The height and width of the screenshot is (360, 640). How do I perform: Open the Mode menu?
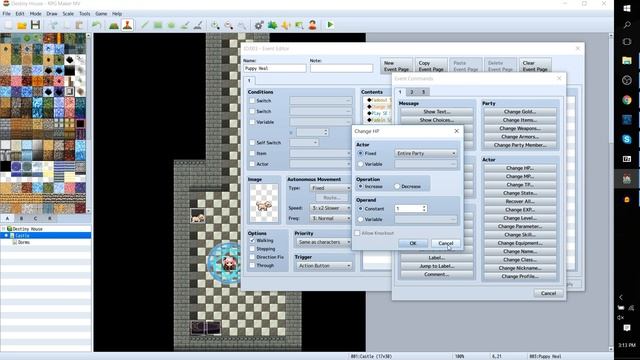coord(36,13)
